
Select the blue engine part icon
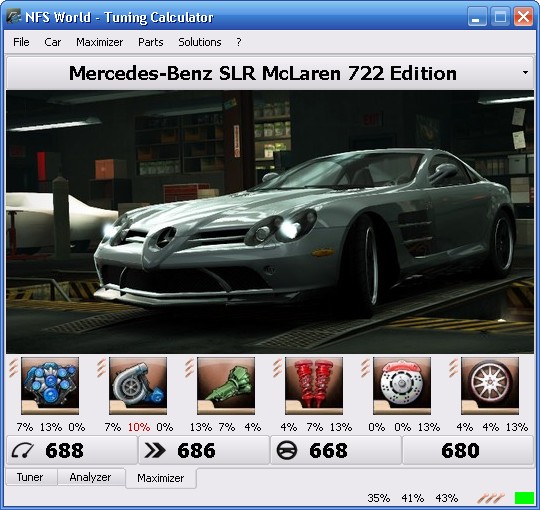(50, 386)
